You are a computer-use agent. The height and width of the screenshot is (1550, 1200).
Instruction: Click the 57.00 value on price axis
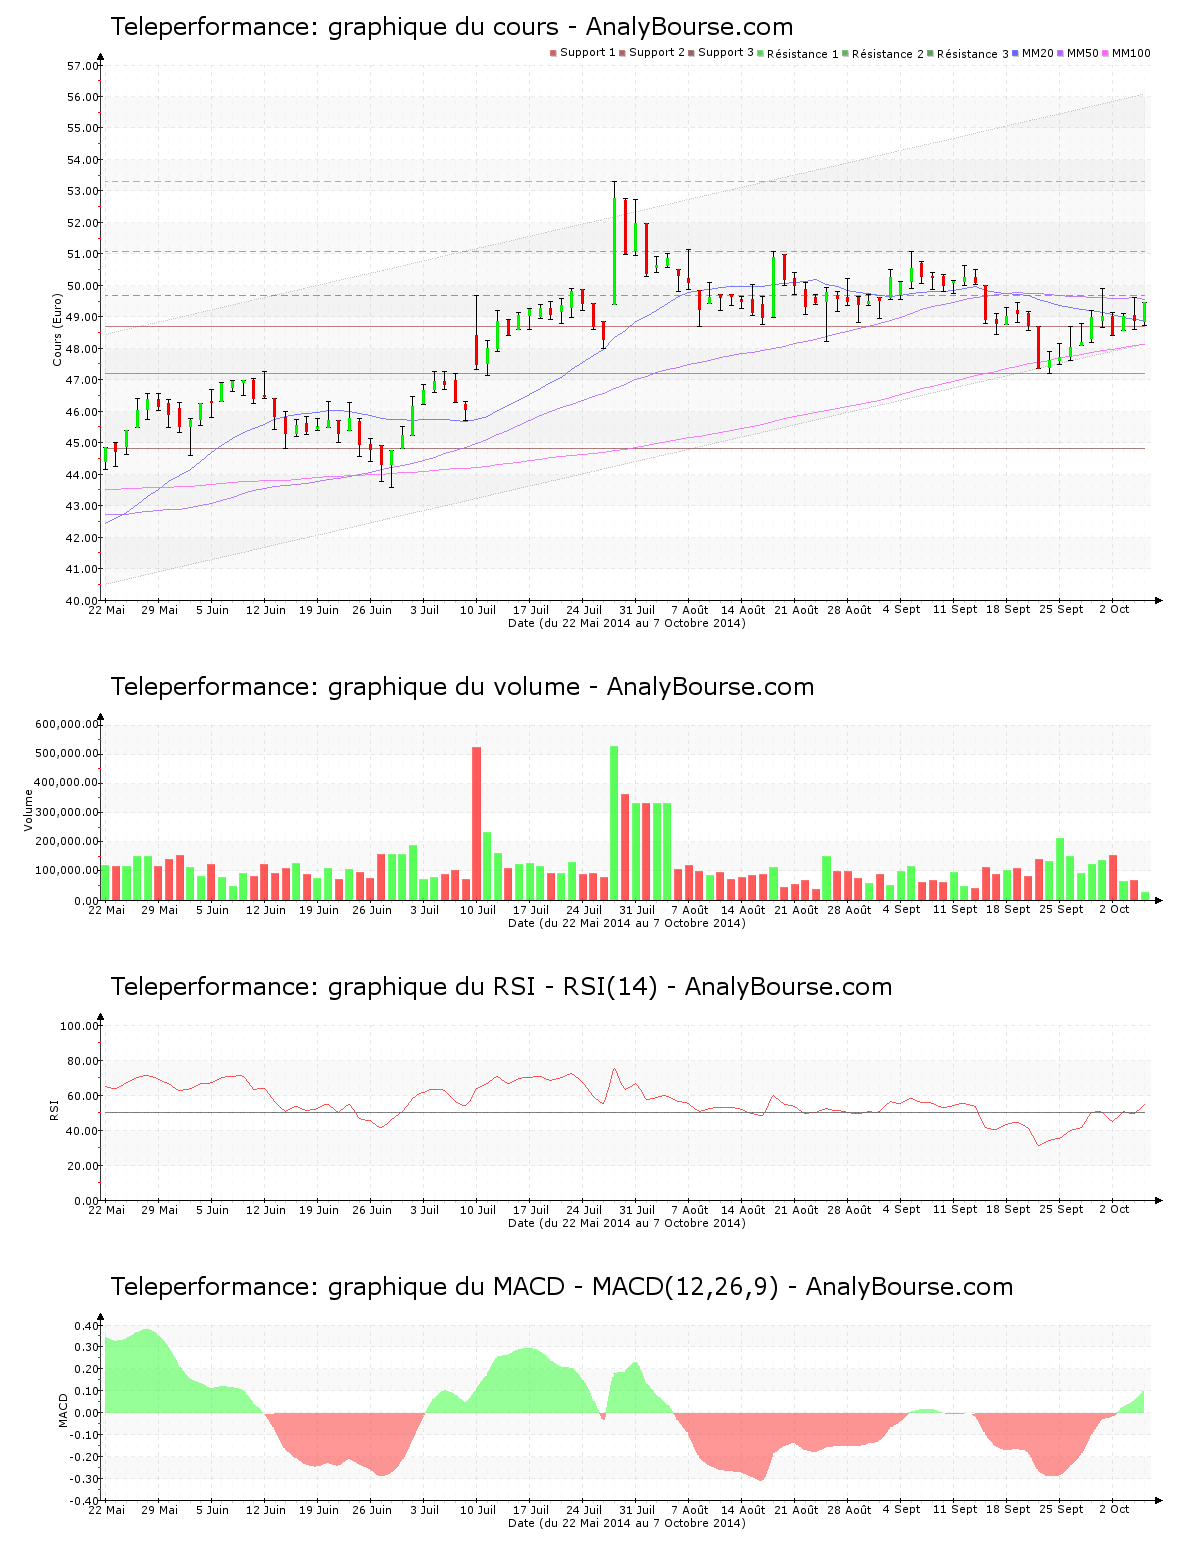[x=82, y=66]
